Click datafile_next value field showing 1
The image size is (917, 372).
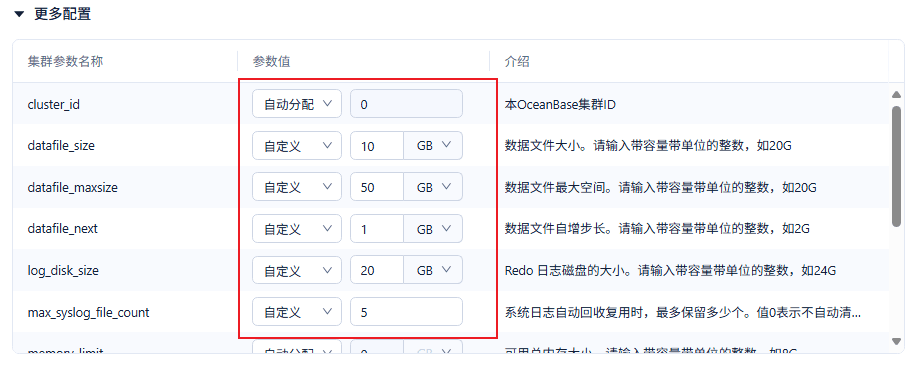pyautogui.click(x=377, y=229)
